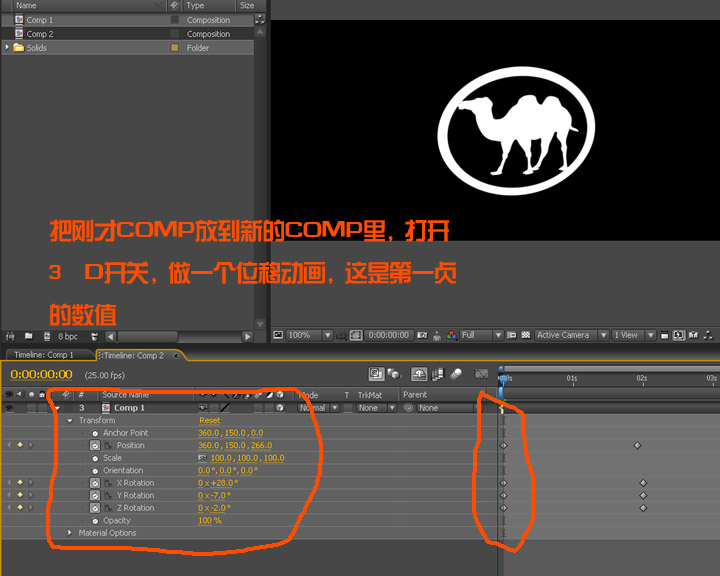Image resolution: width=720 pixels, height=576 pixels.
Task: Click the Region of Interest icon
Action: pos(512,335)
